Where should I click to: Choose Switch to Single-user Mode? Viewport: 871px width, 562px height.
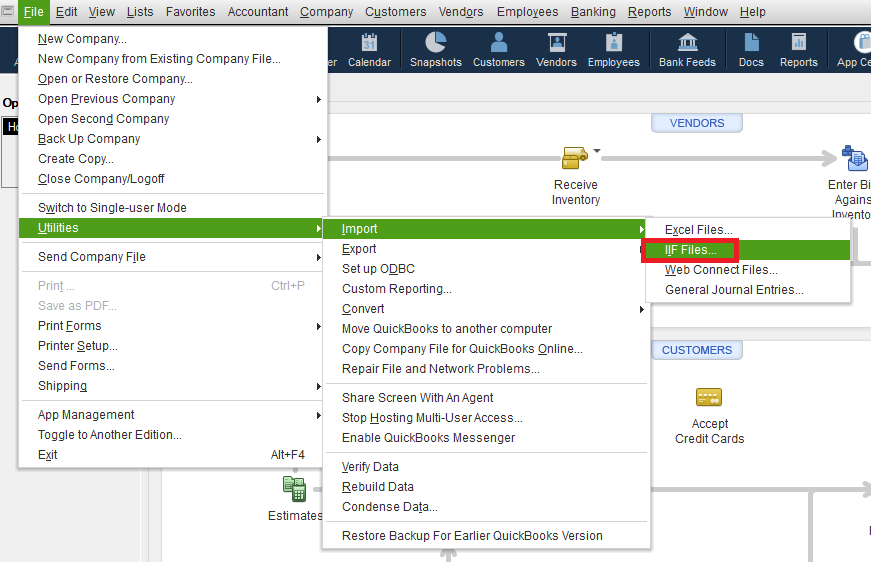[x=173, y=208]
